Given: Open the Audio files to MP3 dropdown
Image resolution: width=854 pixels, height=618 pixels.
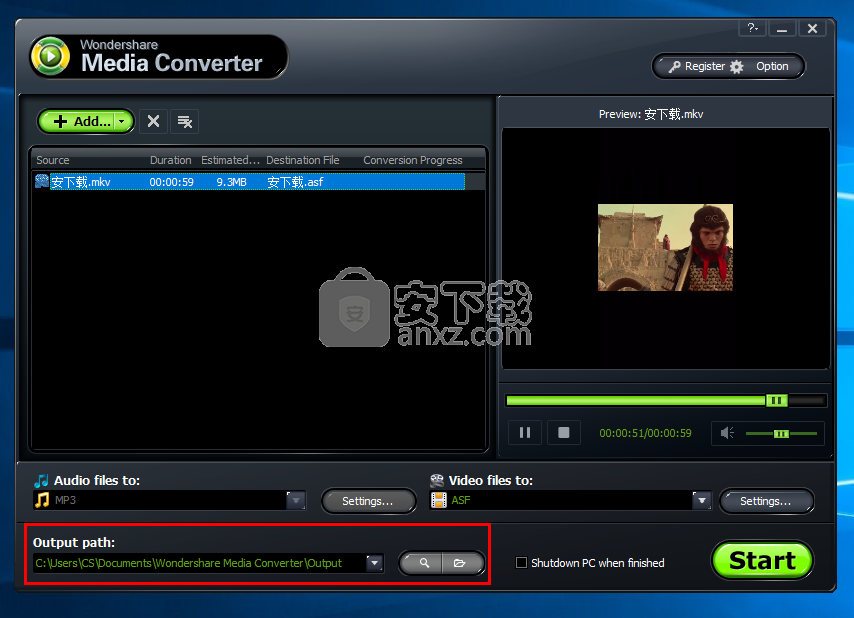Looking at the screenshot, I should point(296,500).
